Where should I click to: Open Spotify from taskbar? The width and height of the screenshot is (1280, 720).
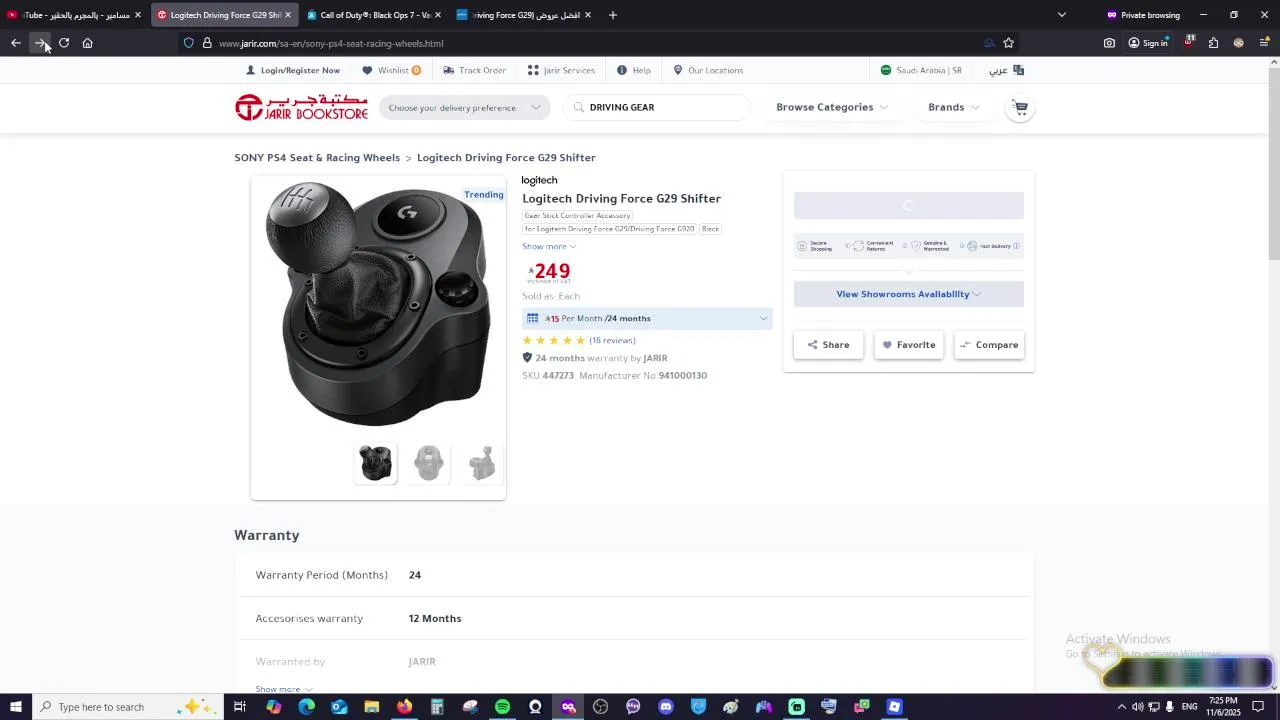[x=503, y=707]
